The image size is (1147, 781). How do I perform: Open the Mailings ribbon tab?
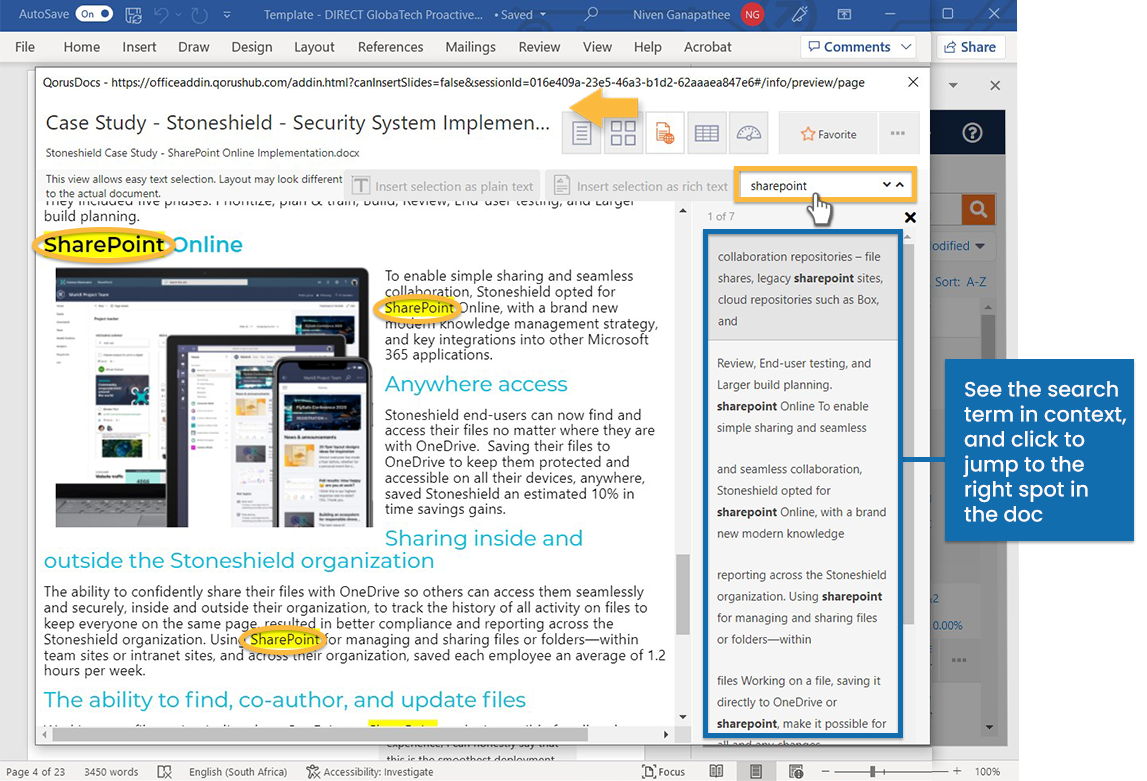click(x=470, y=46)
